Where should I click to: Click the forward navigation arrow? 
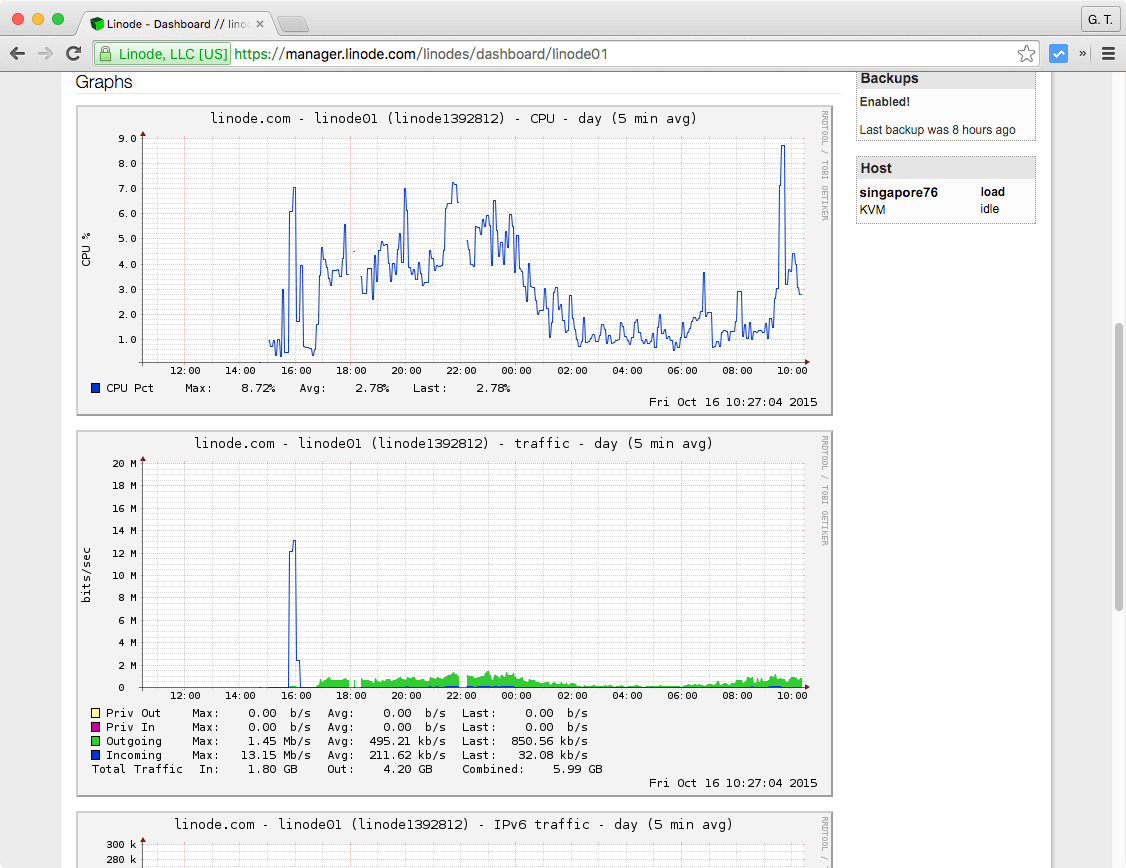point(45,53)
